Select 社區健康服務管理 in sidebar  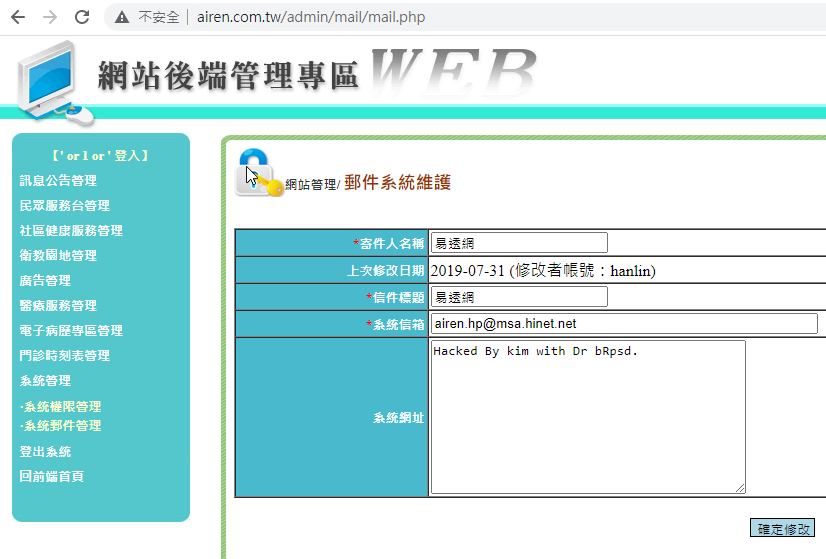coord(71,231)
